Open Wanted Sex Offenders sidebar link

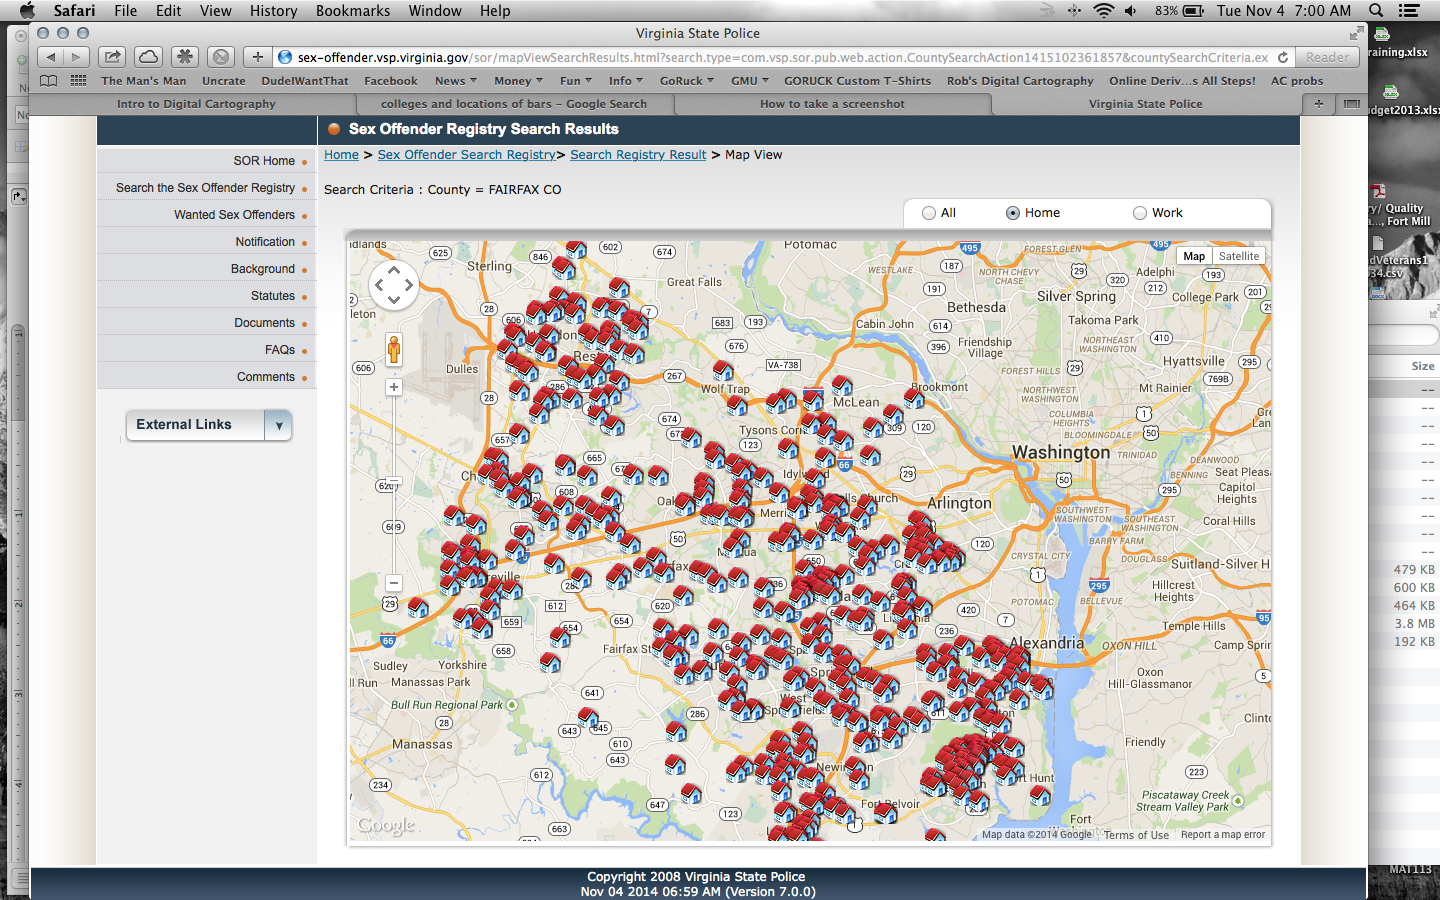pyautogui.click(x=234, y=215)
